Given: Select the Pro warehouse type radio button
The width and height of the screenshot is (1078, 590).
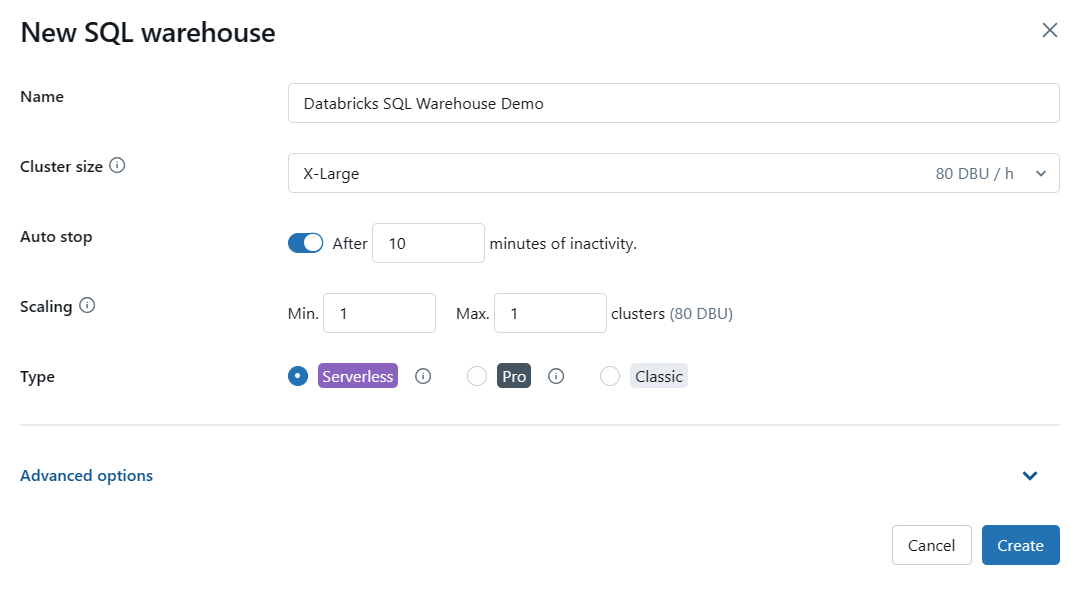Looking at the screenshot, I should click(477, 376).
